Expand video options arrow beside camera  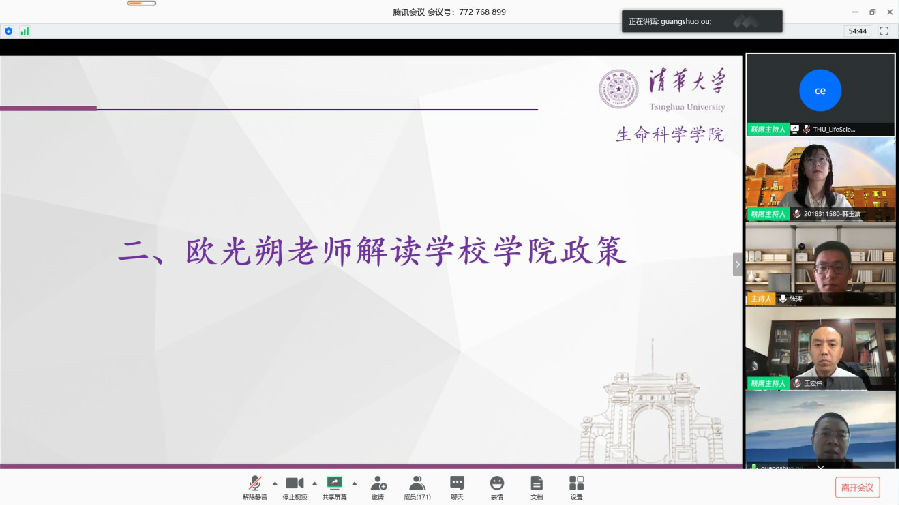tap(314, 482)
